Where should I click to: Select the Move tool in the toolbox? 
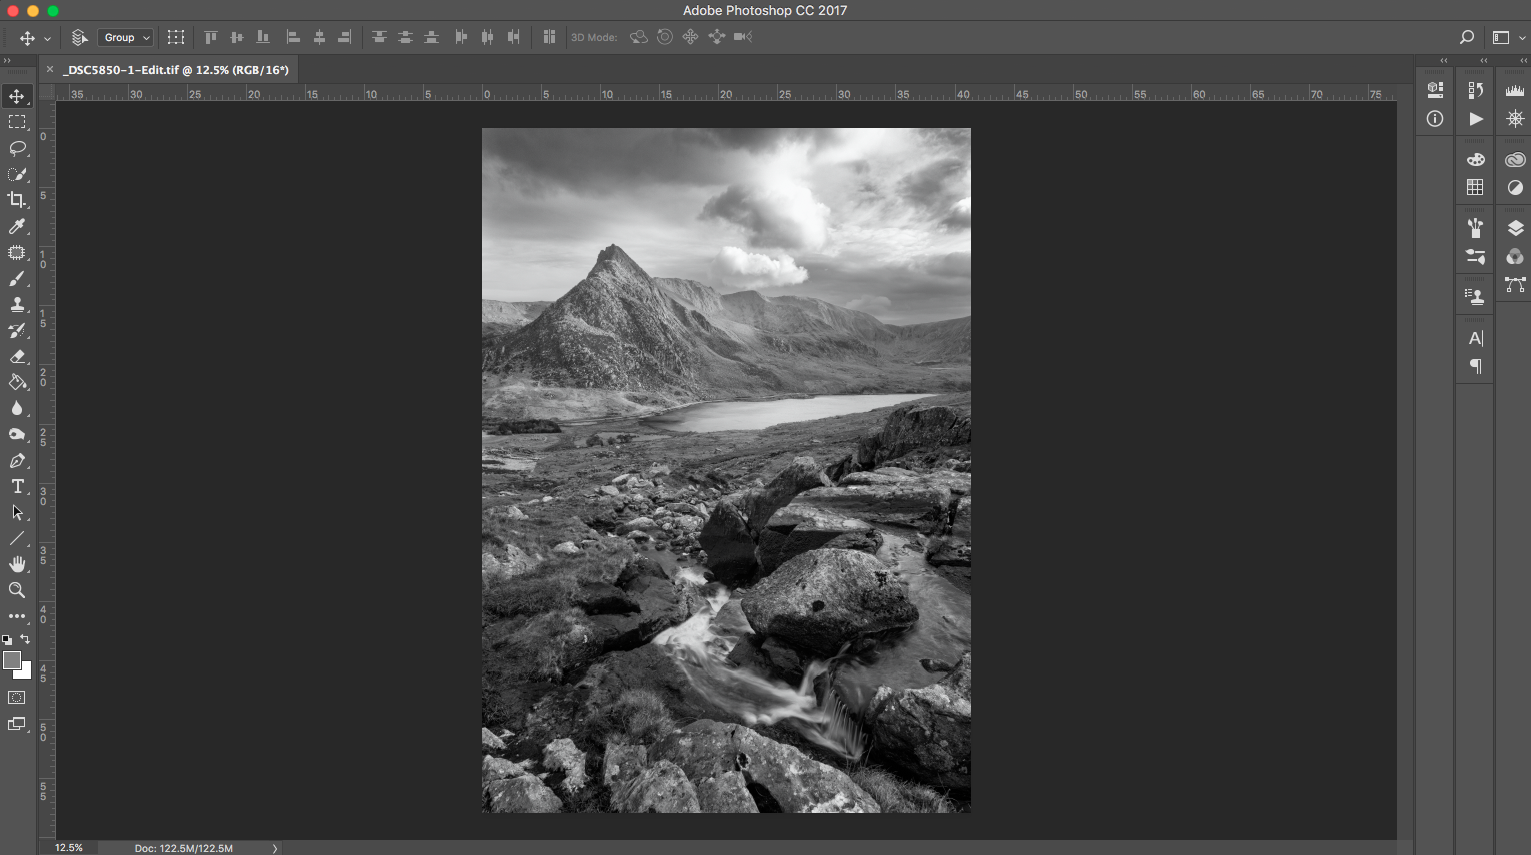[17, 96]
